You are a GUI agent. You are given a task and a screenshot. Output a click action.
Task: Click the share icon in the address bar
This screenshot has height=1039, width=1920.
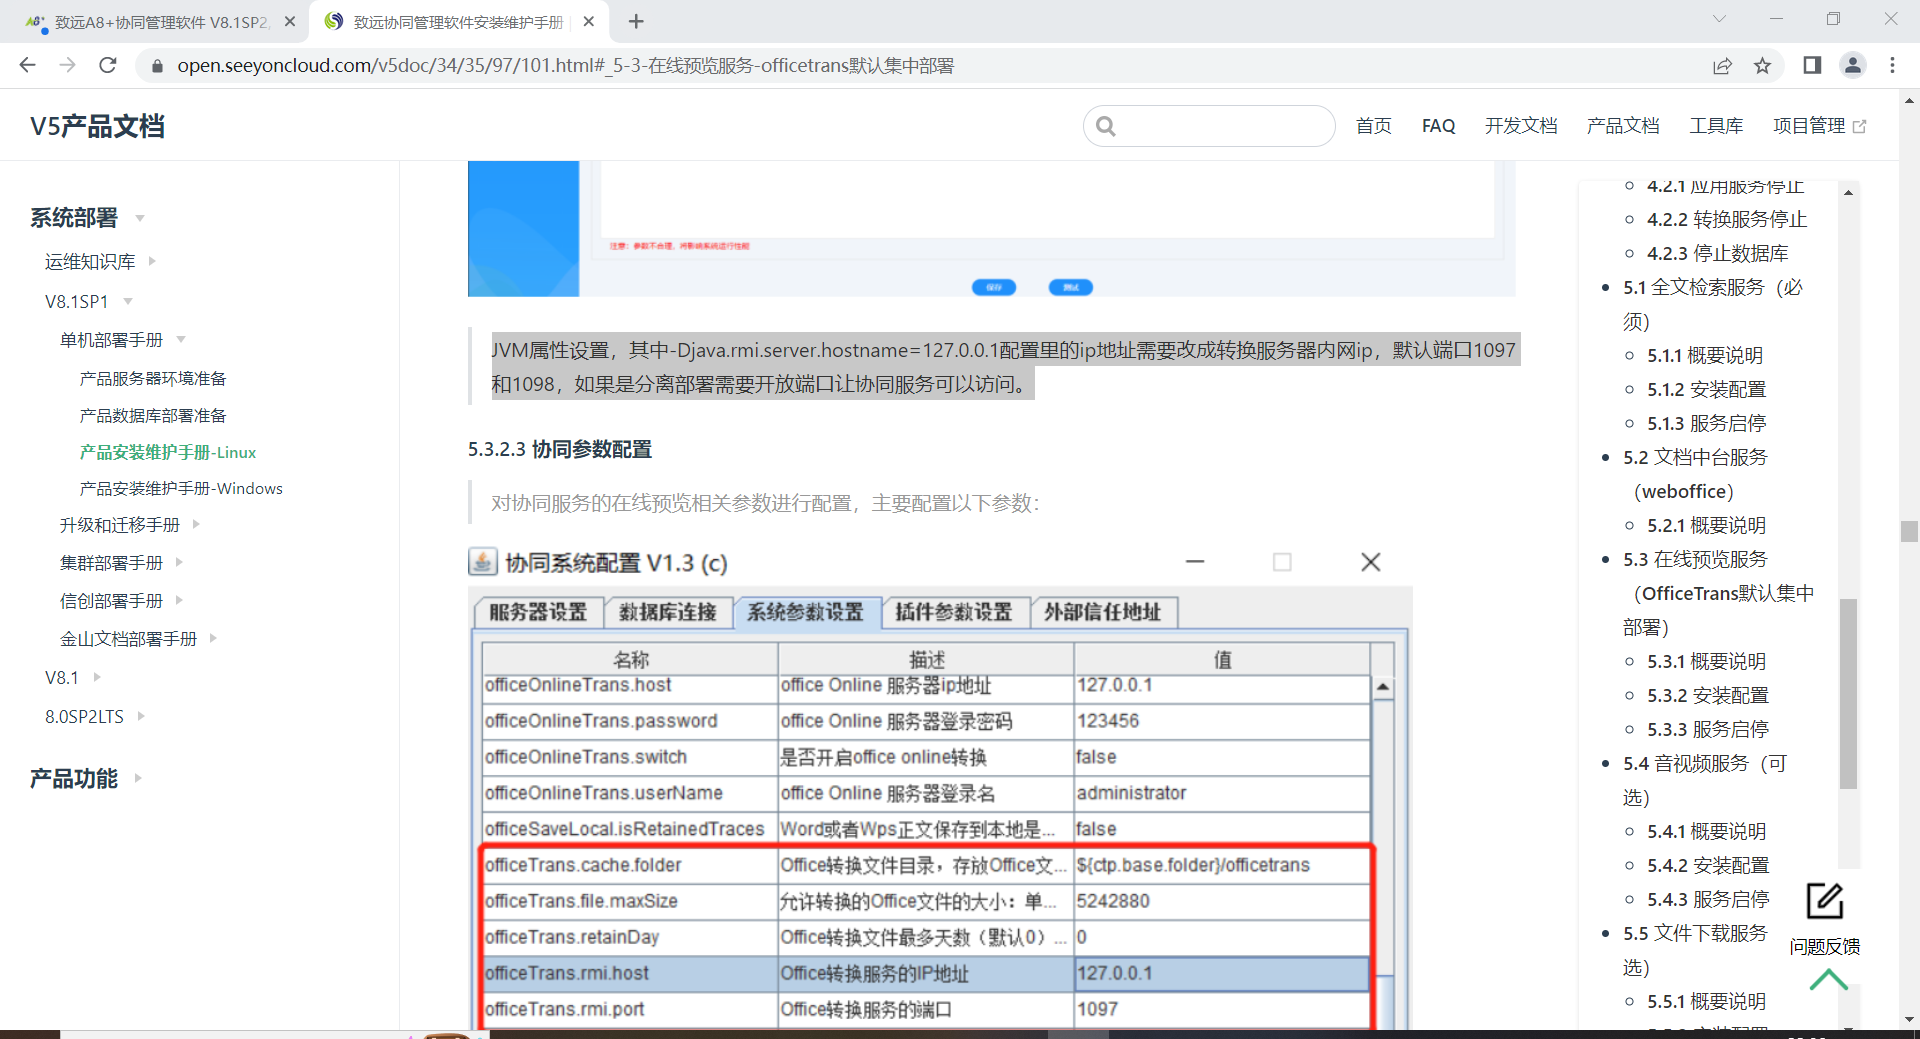click(x=1722, y=65)
